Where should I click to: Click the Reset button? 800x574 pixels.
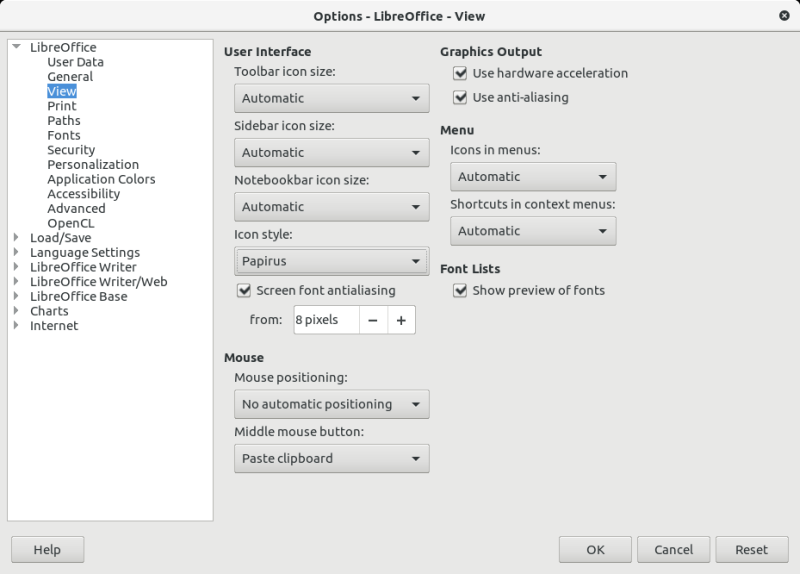pos(751,549)
